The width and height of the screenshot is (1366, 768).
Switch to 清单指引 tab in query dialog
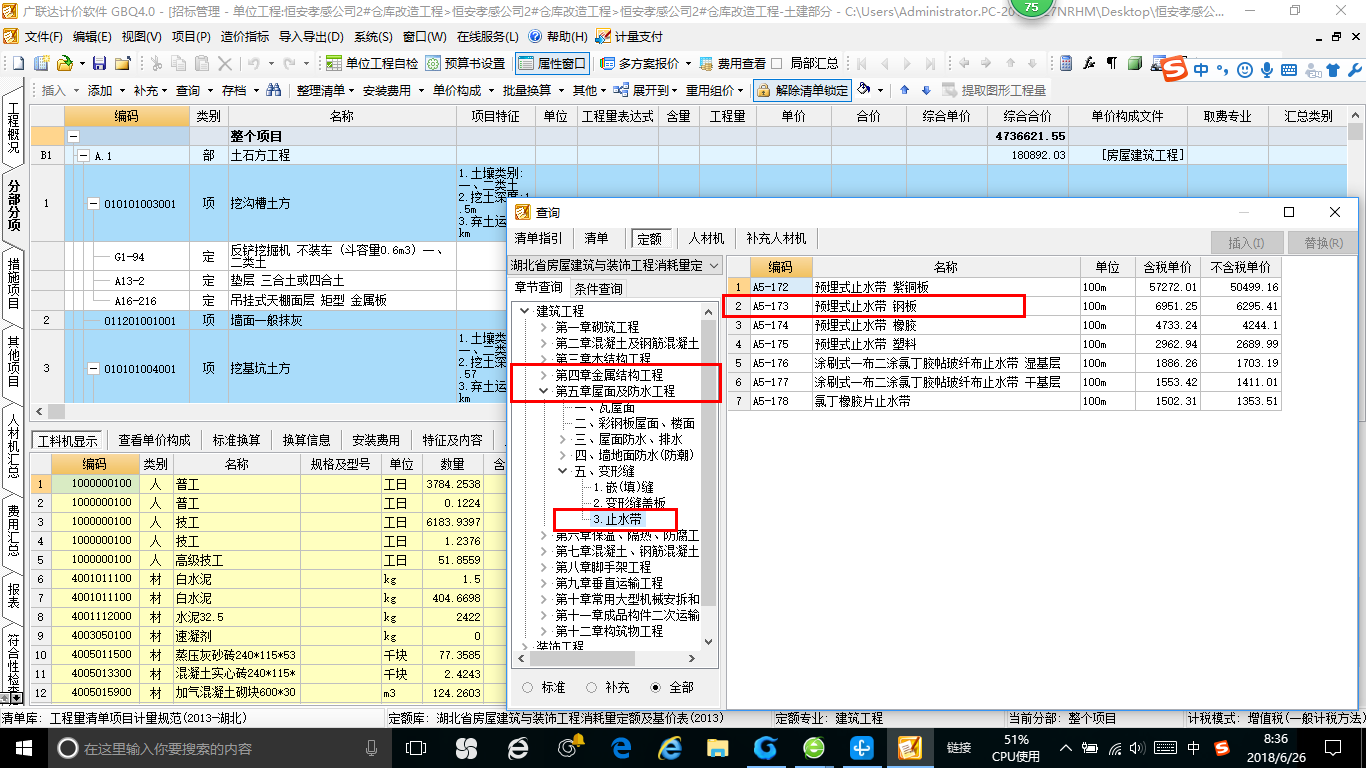pyautogui.click(x=538, y=239)
